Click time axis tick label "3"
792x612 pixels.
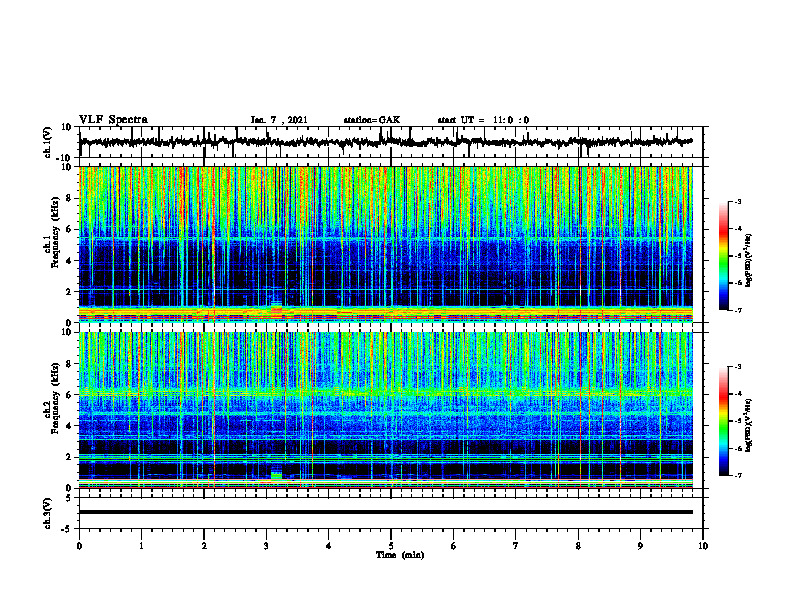click(x=266, y=546)
